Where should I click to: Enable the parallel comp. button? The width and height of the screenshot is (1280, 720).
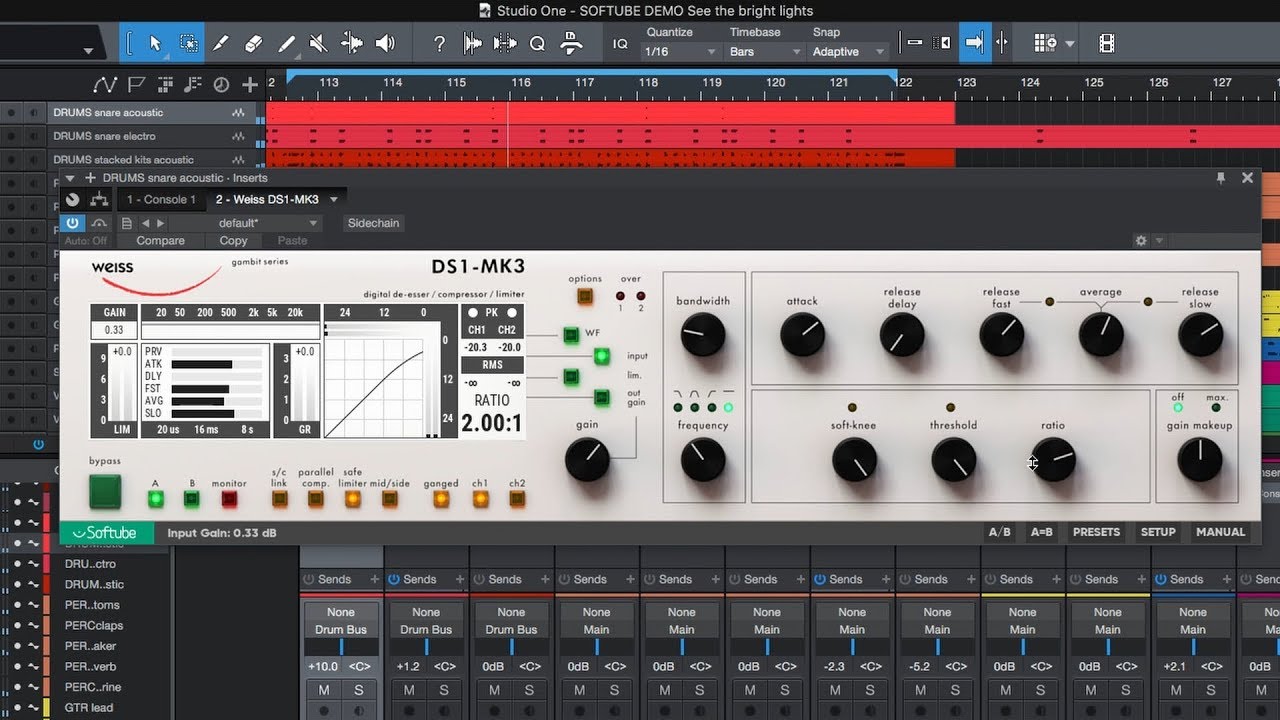316,497
